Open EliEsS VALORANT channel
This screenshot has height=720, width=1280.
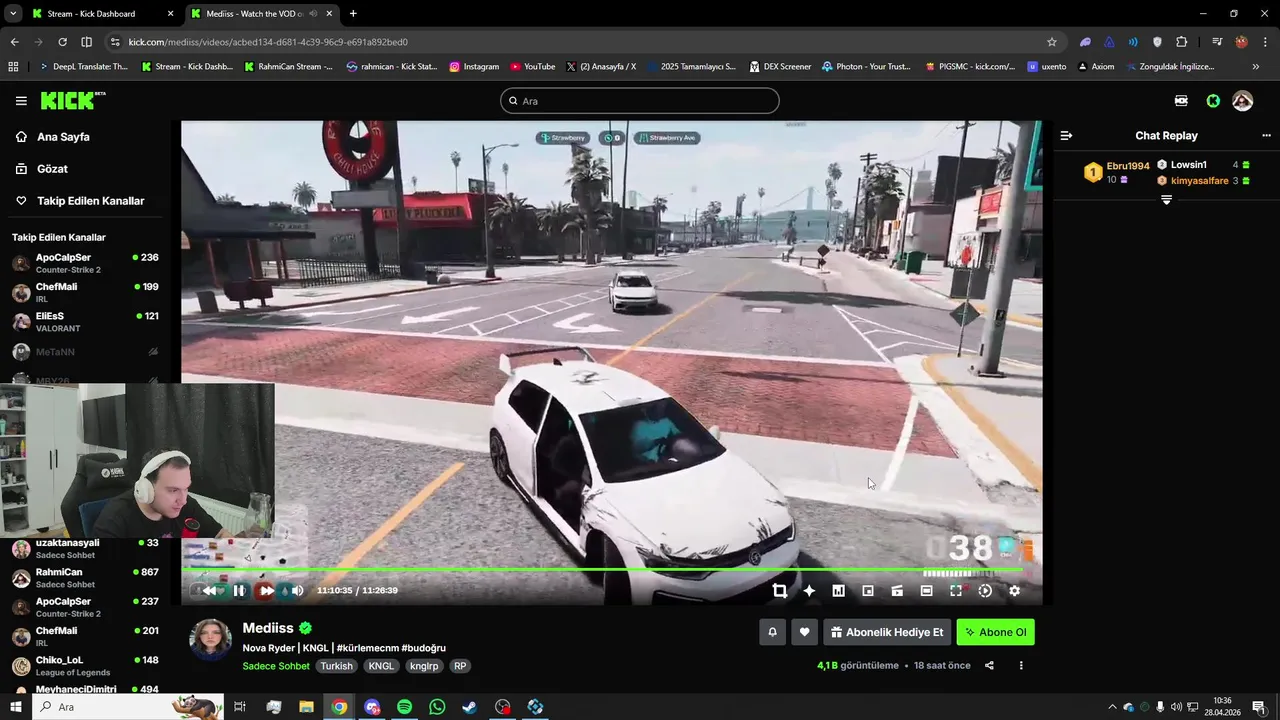click(x=85, y=321)
